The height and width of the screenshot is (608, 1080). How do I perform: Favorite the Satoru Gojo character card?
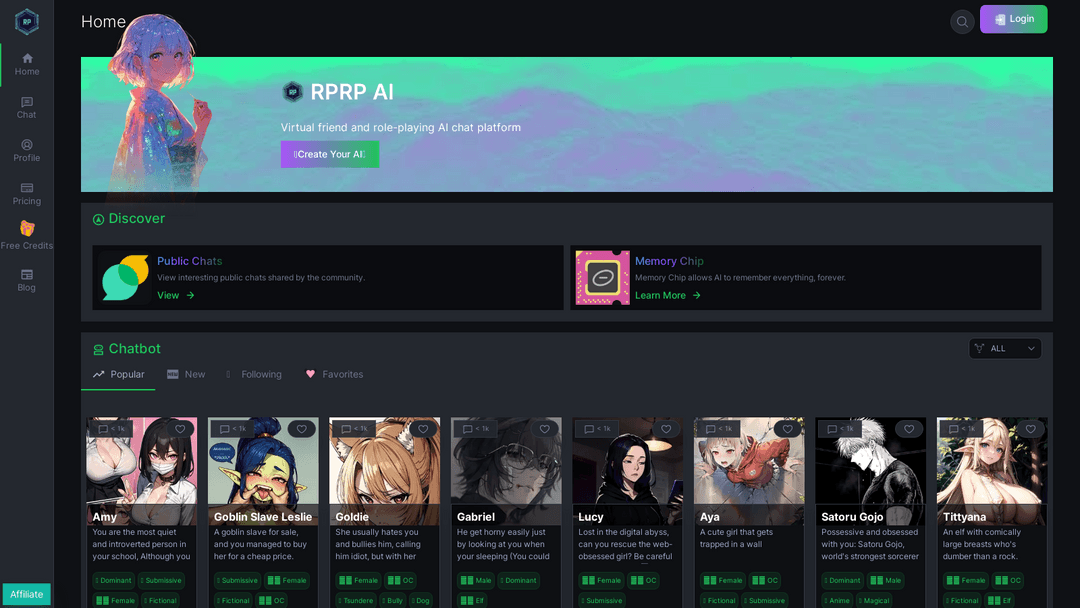(909, 428)
